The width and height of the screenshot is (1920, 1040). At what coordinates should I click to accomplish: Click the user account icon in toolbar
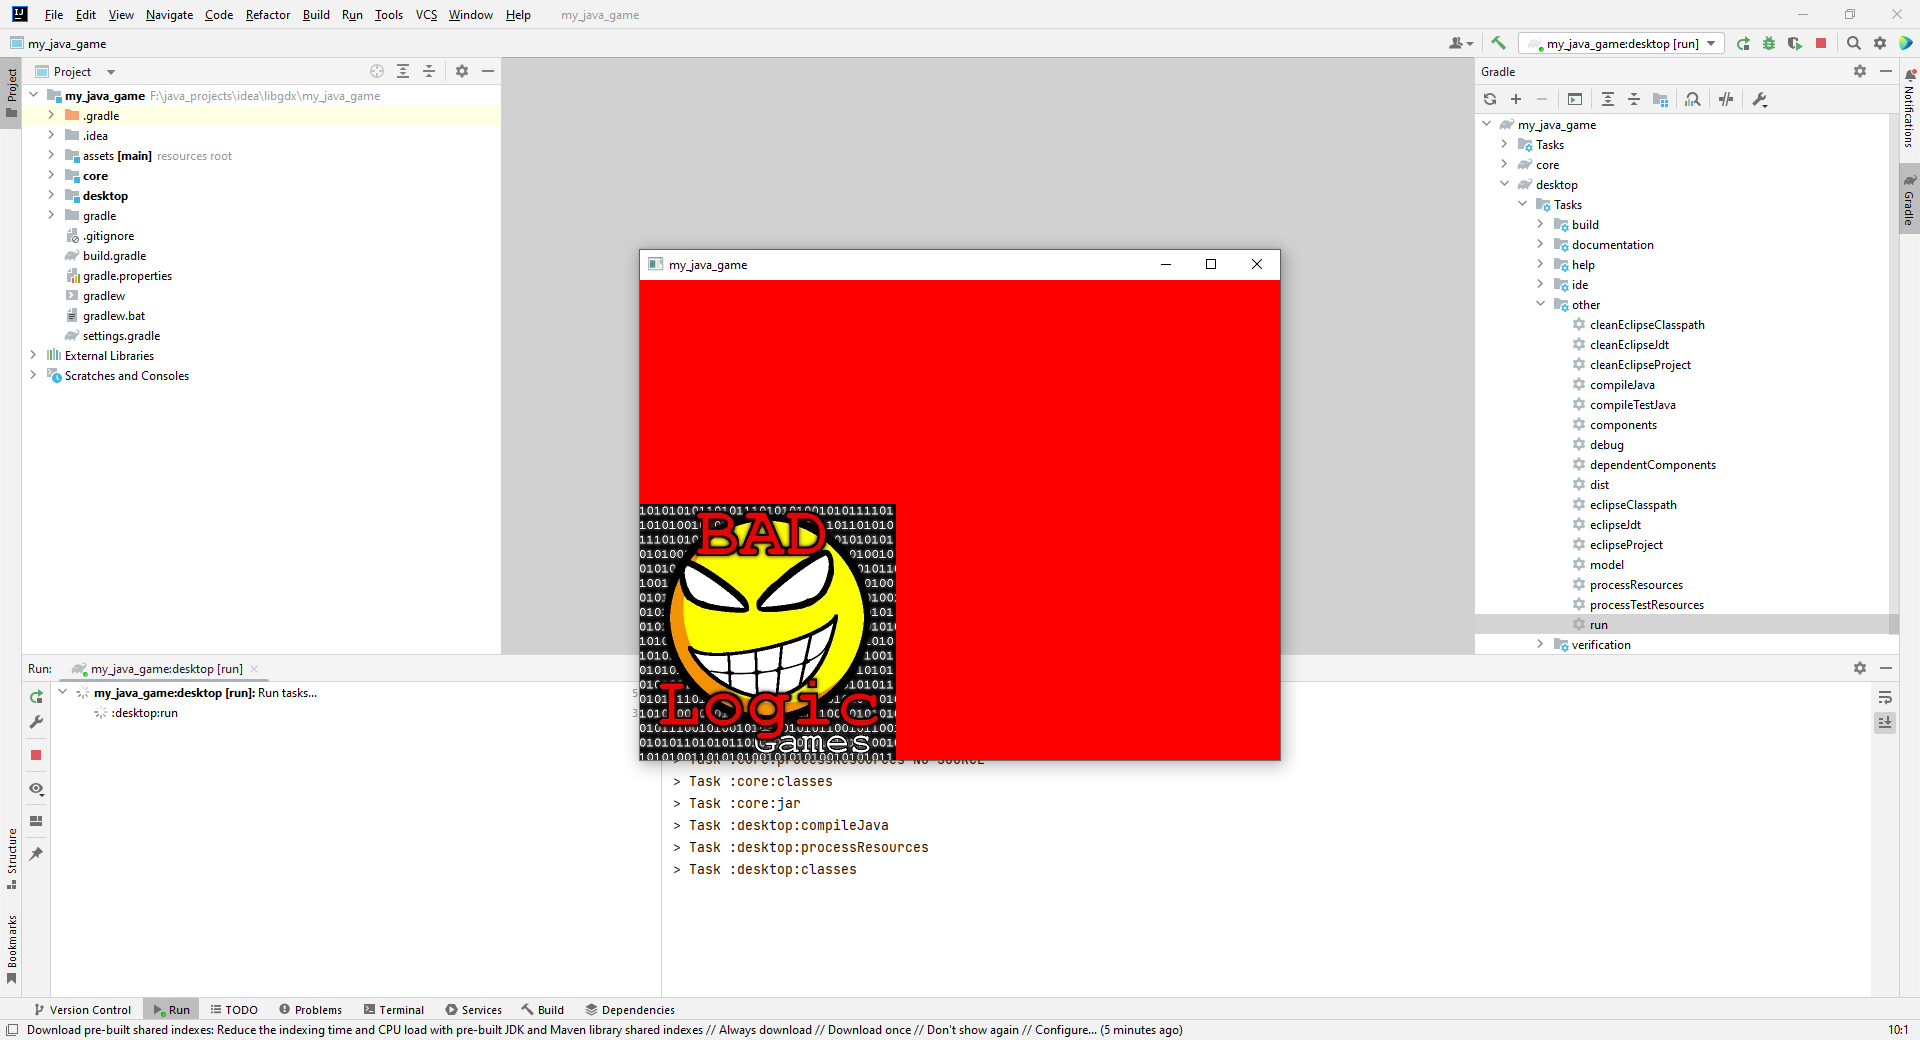(1460, 43)
